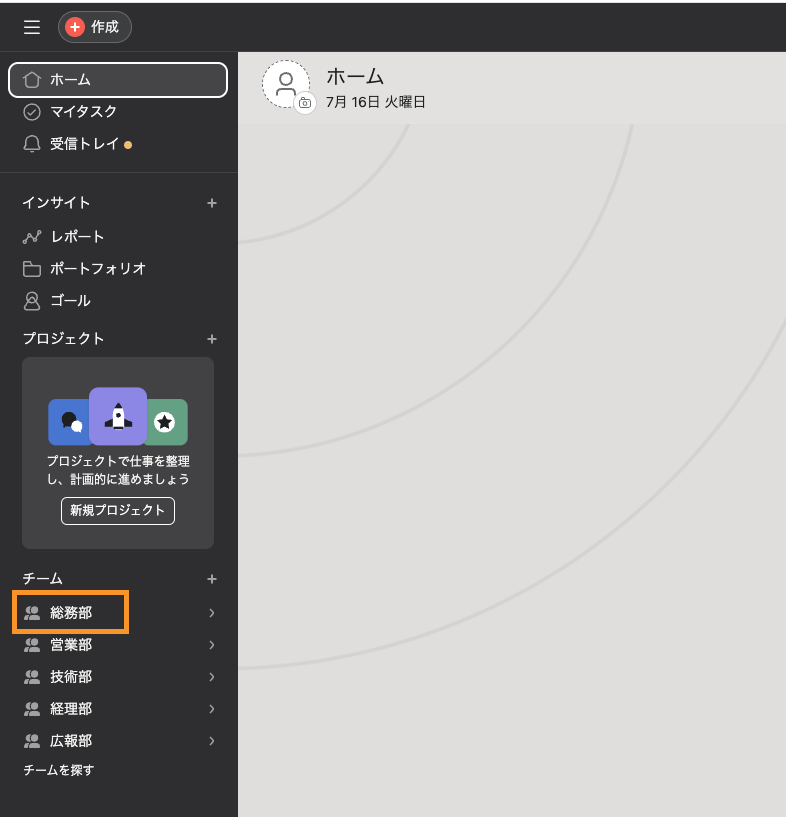This screenshot has height=817, width=786.
Task: Toggle the hamburger sidebar menu
Action: pos(32,27)
